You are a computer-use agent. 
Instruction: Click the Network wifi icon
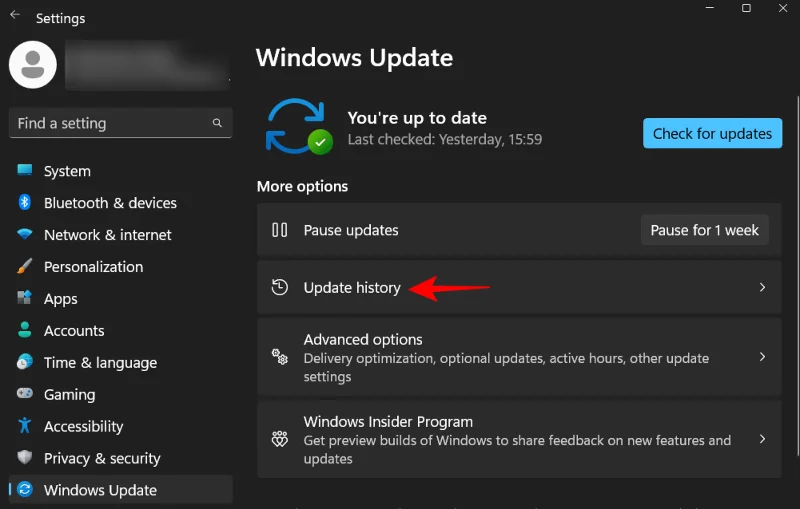coord(24,234)
